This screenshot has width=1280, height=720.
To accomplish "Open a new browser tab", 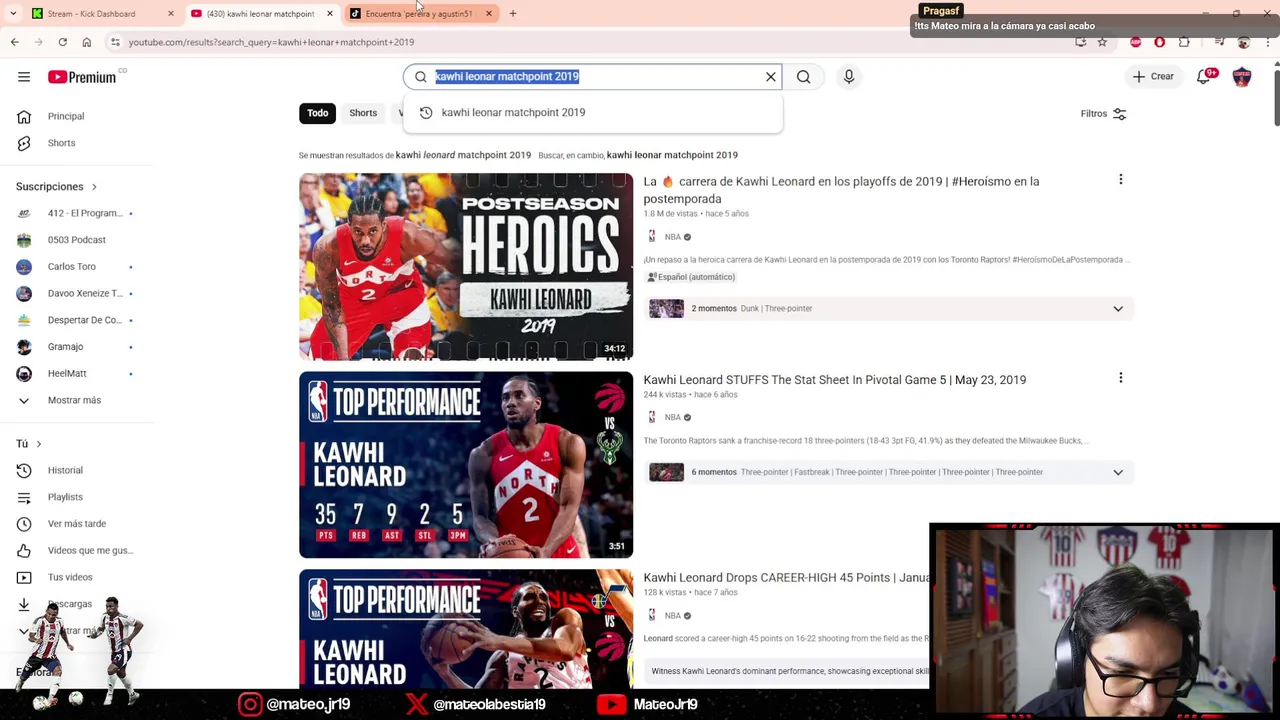I will pos(513,14).
